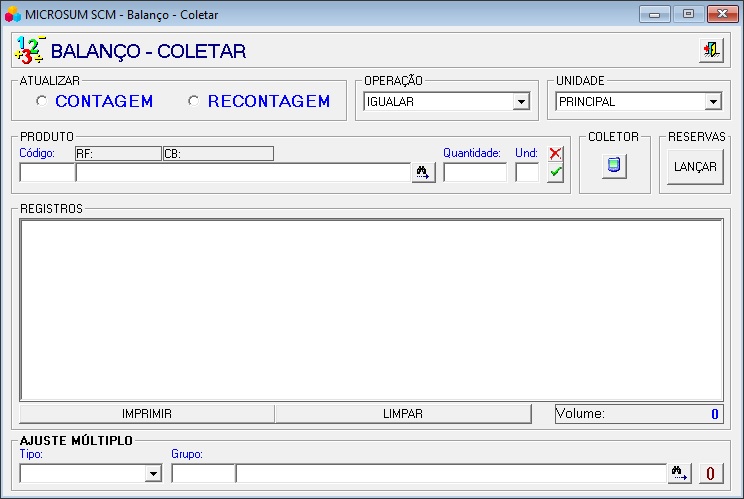Viewport: 744px width, 499px height.
Task: Click the Volume counter field
Action: (639, 414)
